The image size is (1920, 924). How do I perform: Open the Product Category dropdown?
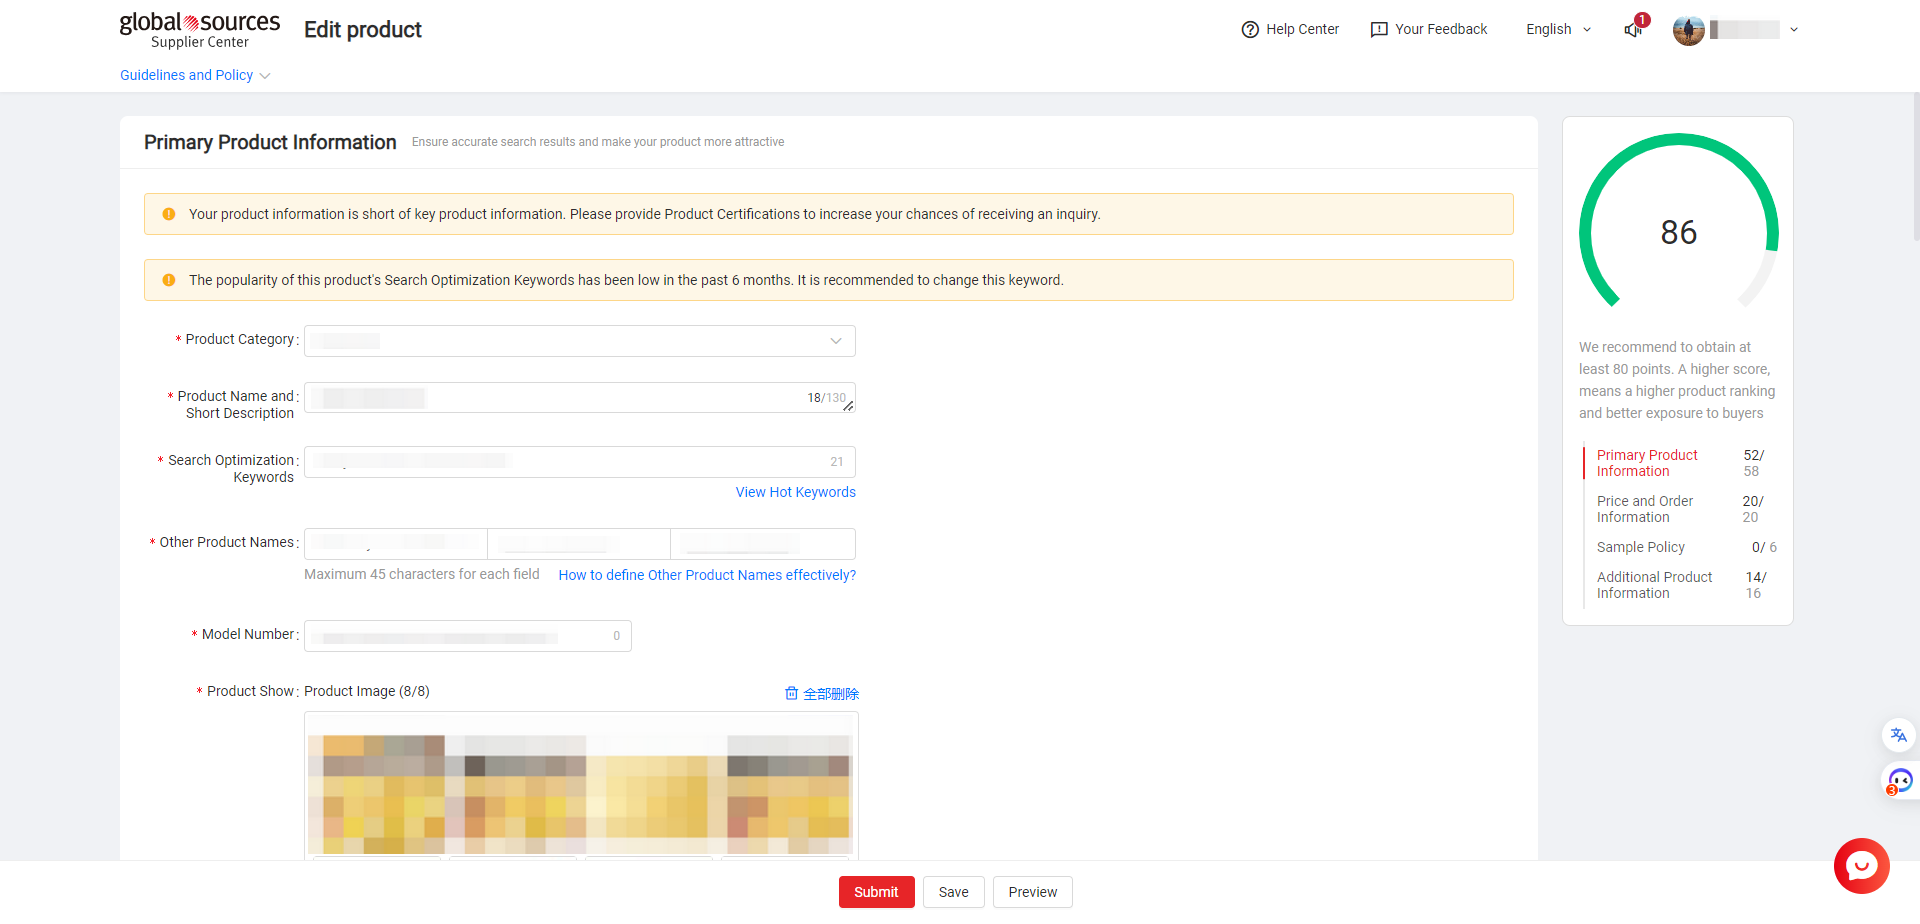coord(580,341)
